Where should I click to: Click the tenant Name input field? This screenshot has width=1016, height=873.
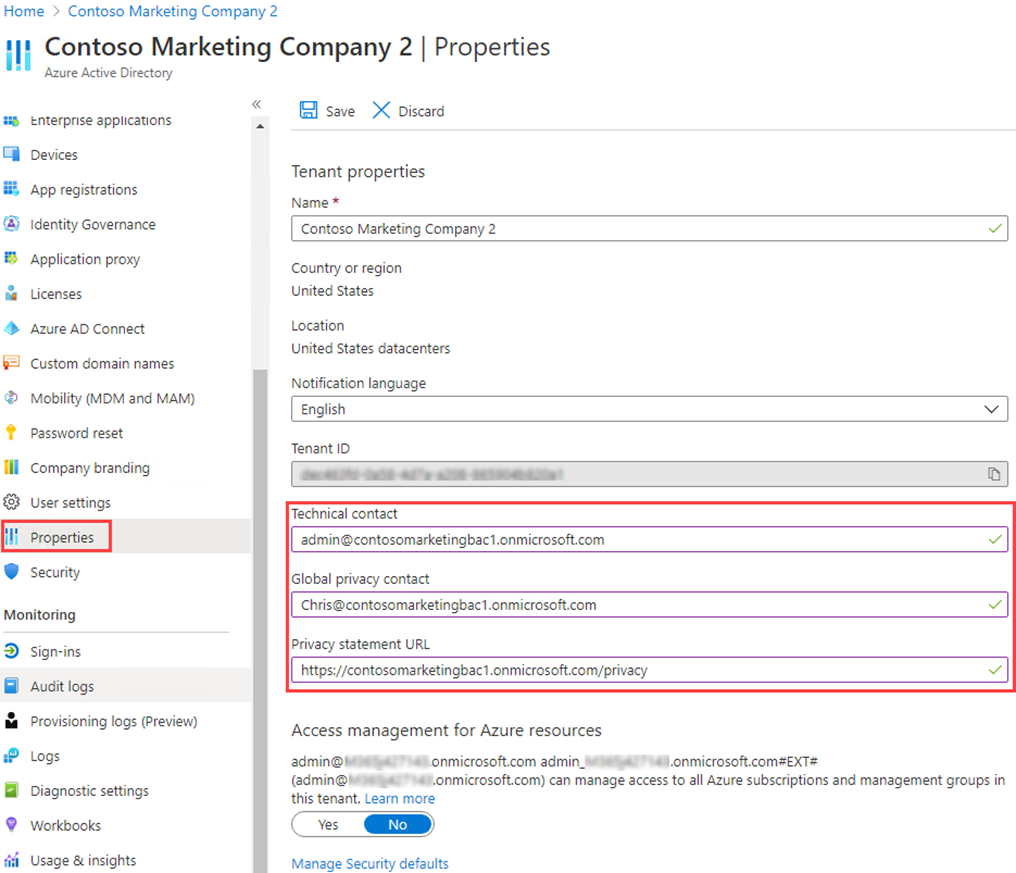point(649,228)
